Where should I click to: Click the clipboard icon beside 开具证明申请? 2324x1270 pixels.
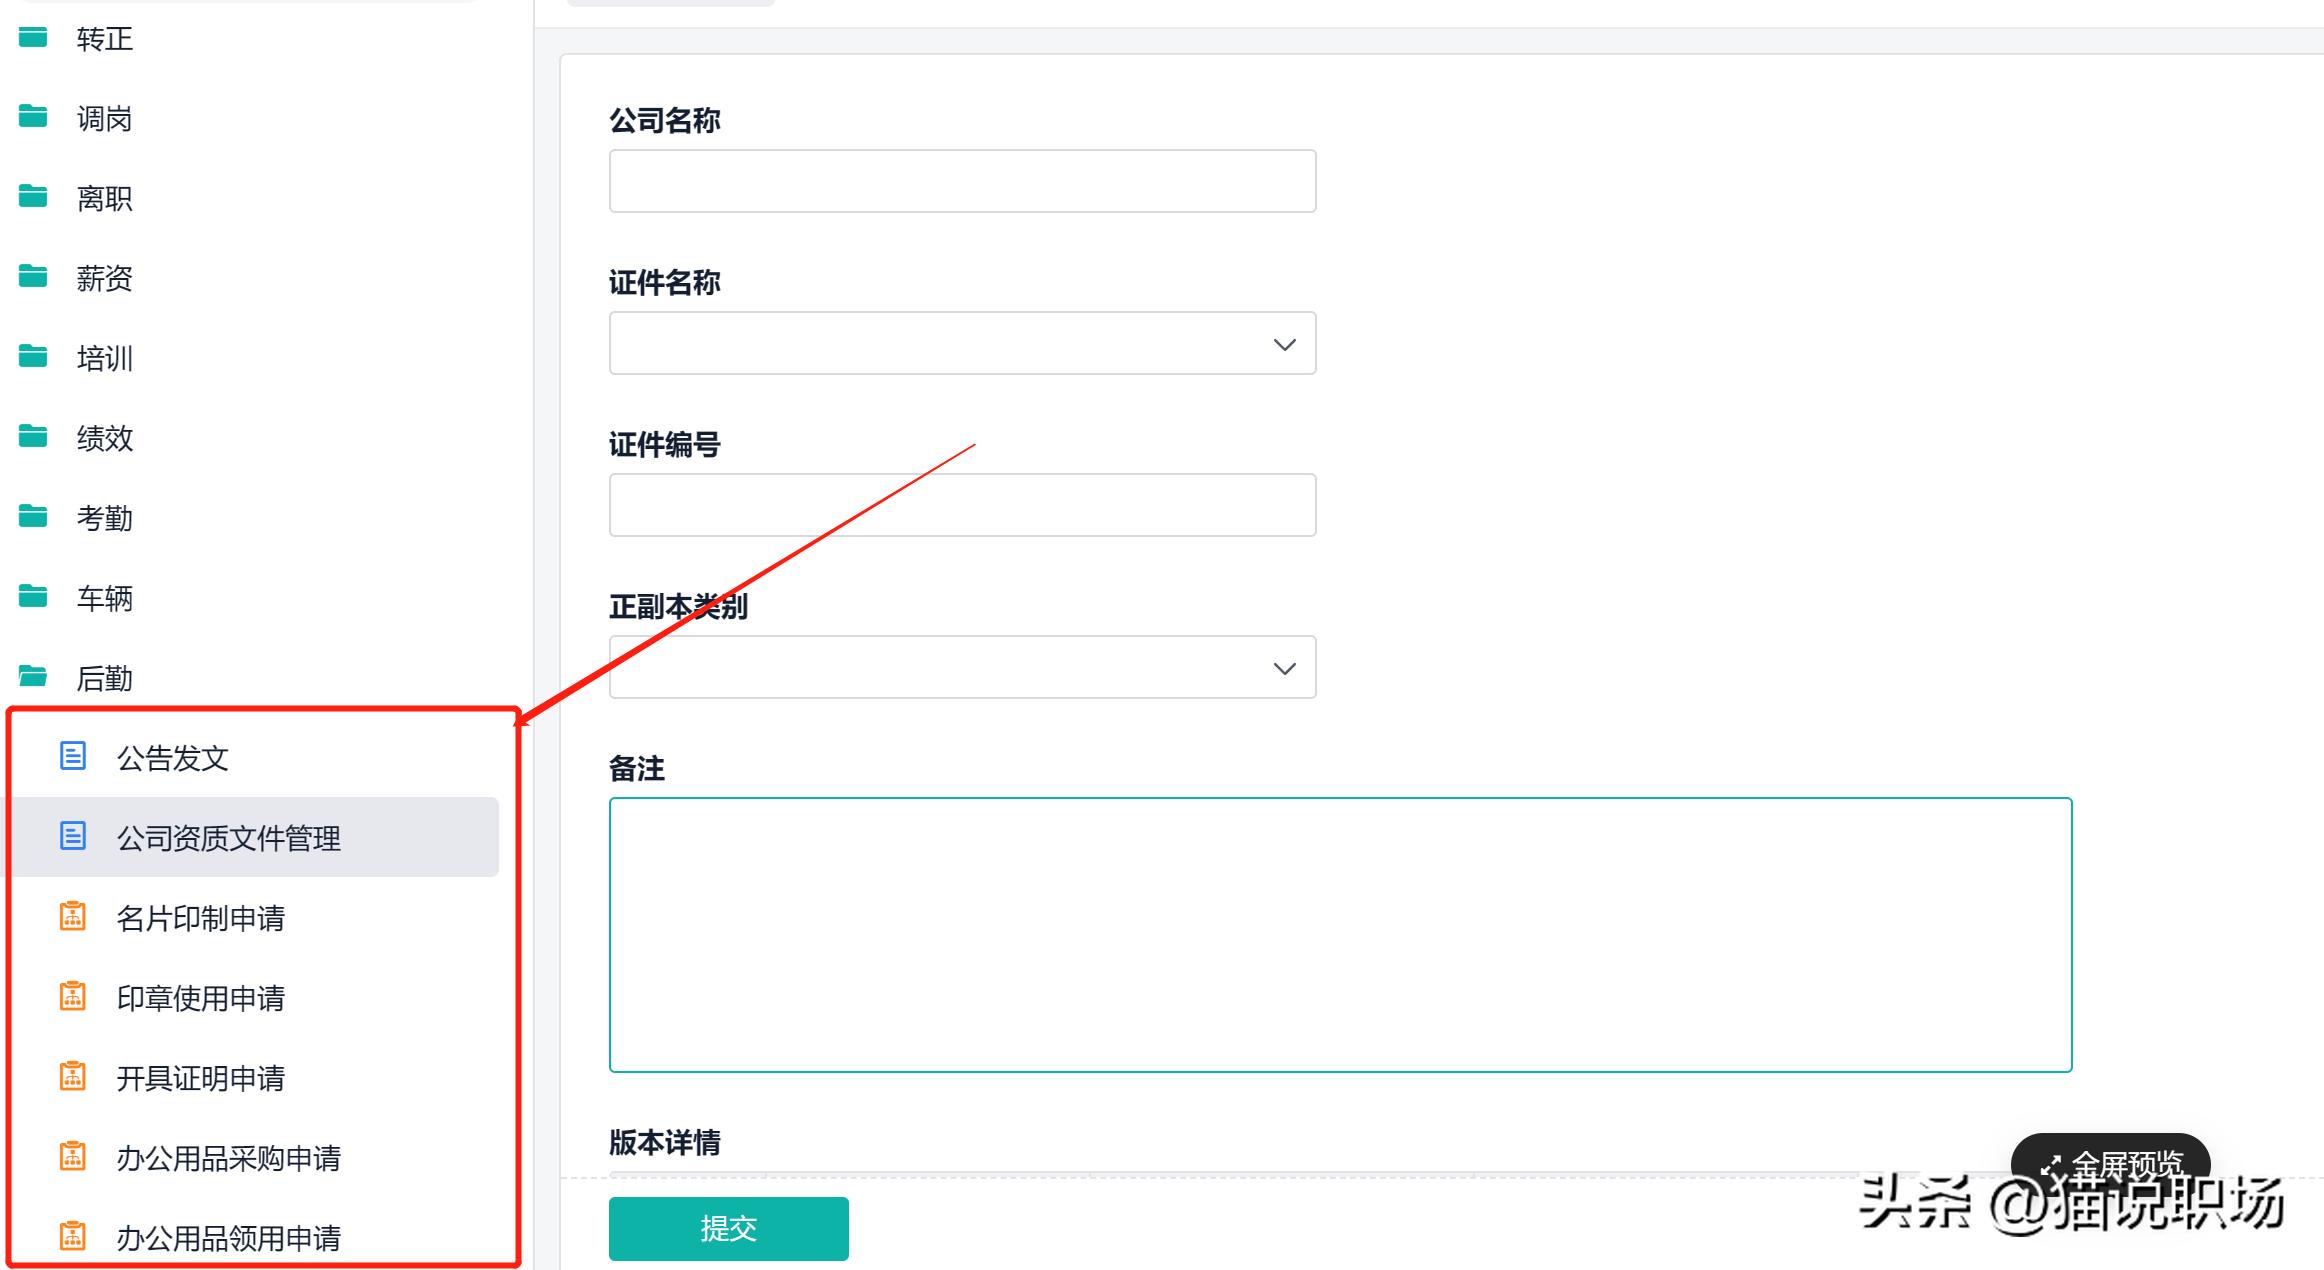[x=73, y=1077]
